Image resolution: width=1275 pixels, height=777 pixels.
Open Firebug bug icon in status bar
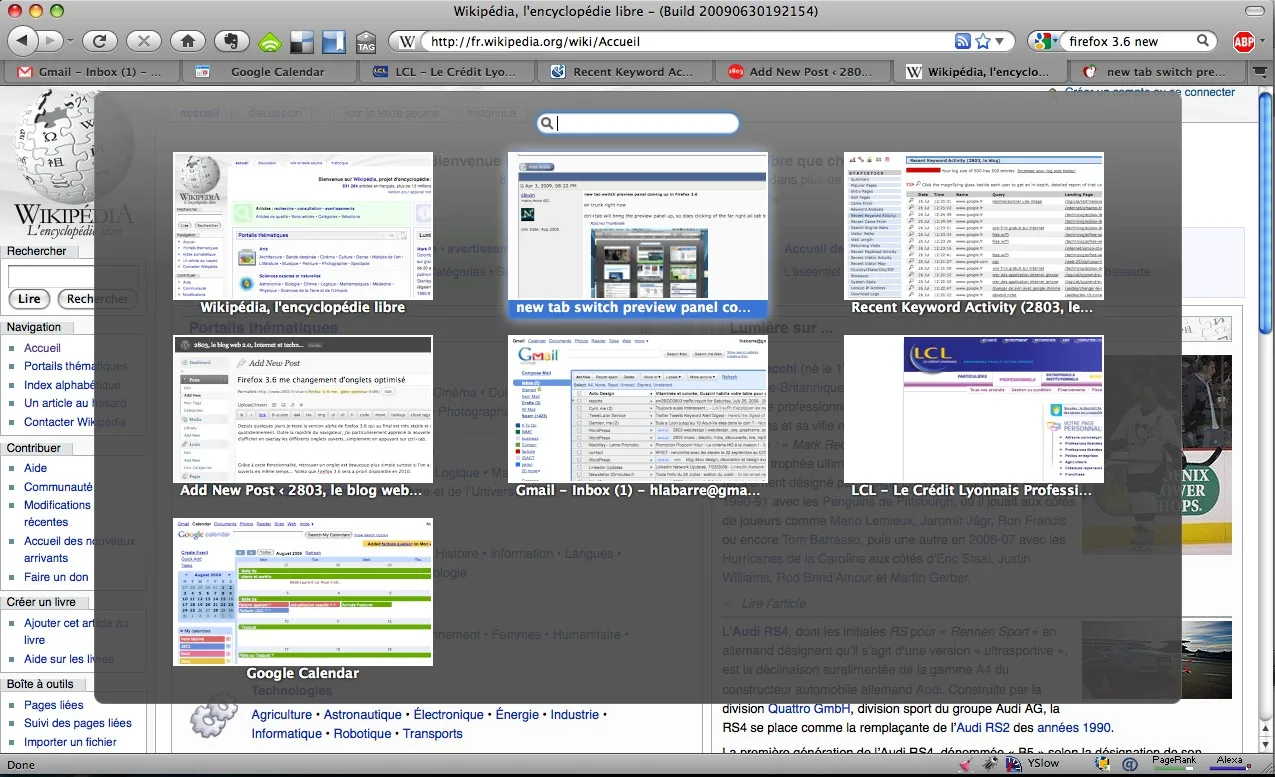click(988, 765)
